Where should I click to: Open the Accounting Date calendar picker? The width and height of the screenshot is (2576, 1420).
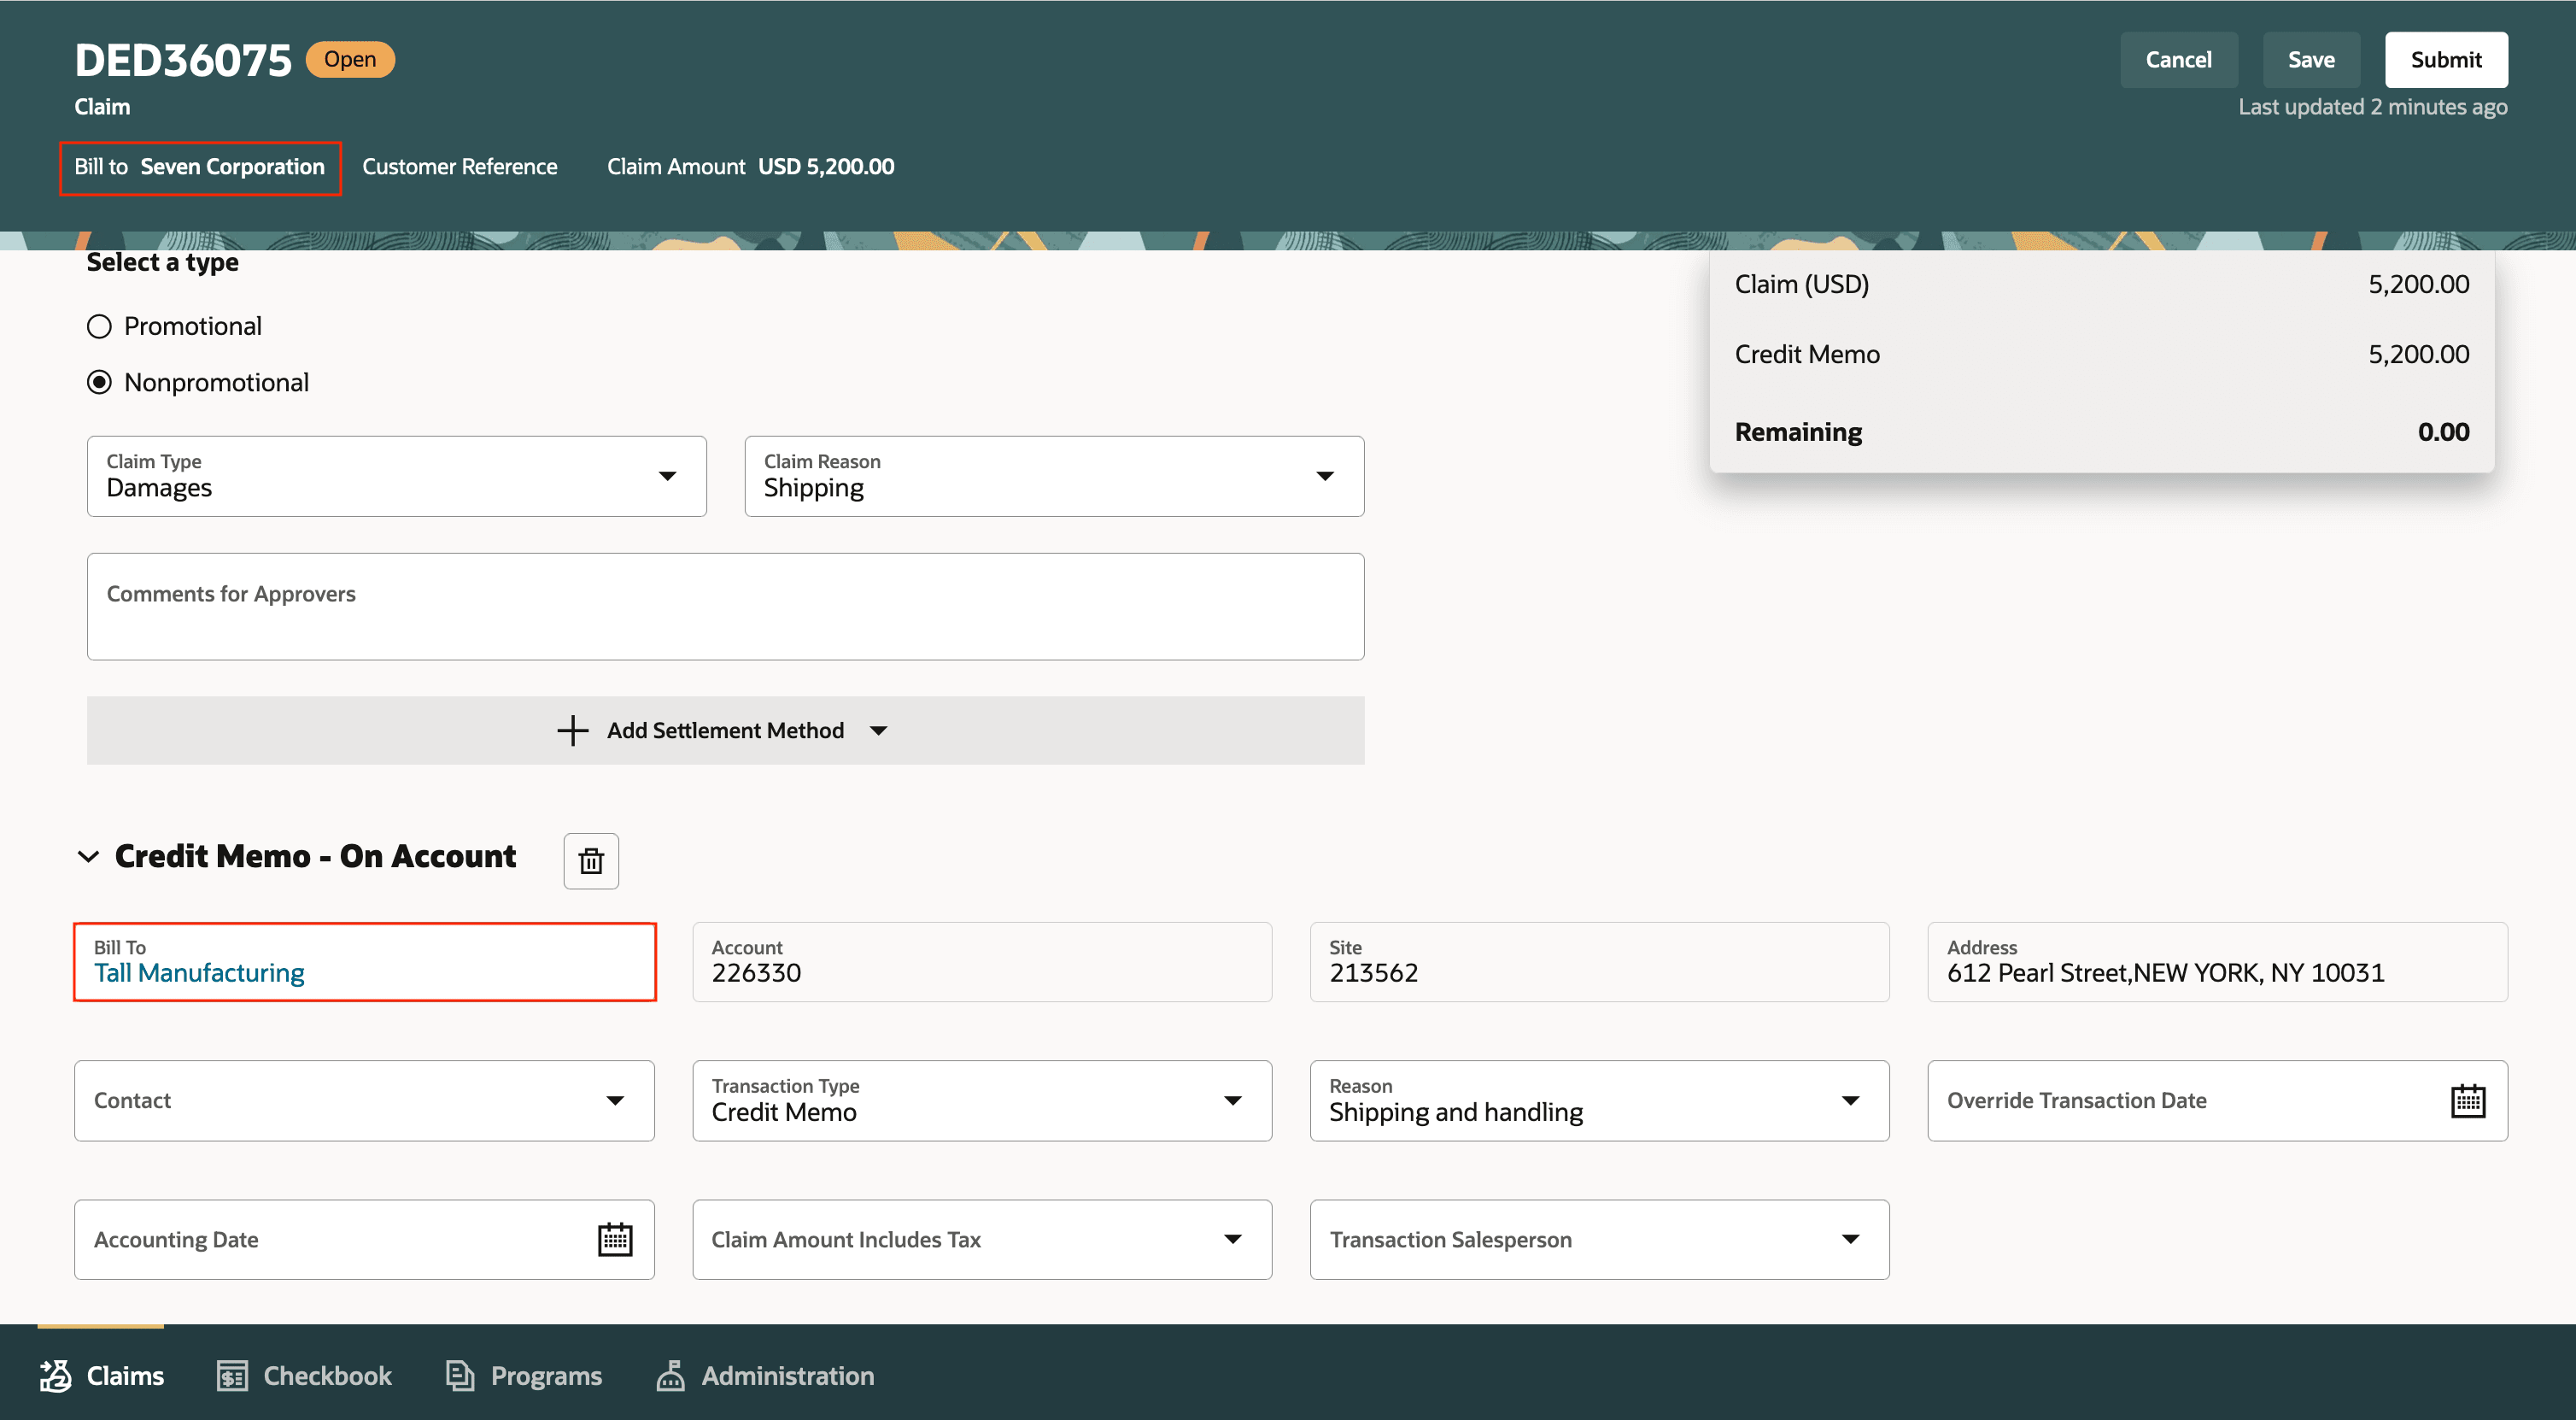614,1239
